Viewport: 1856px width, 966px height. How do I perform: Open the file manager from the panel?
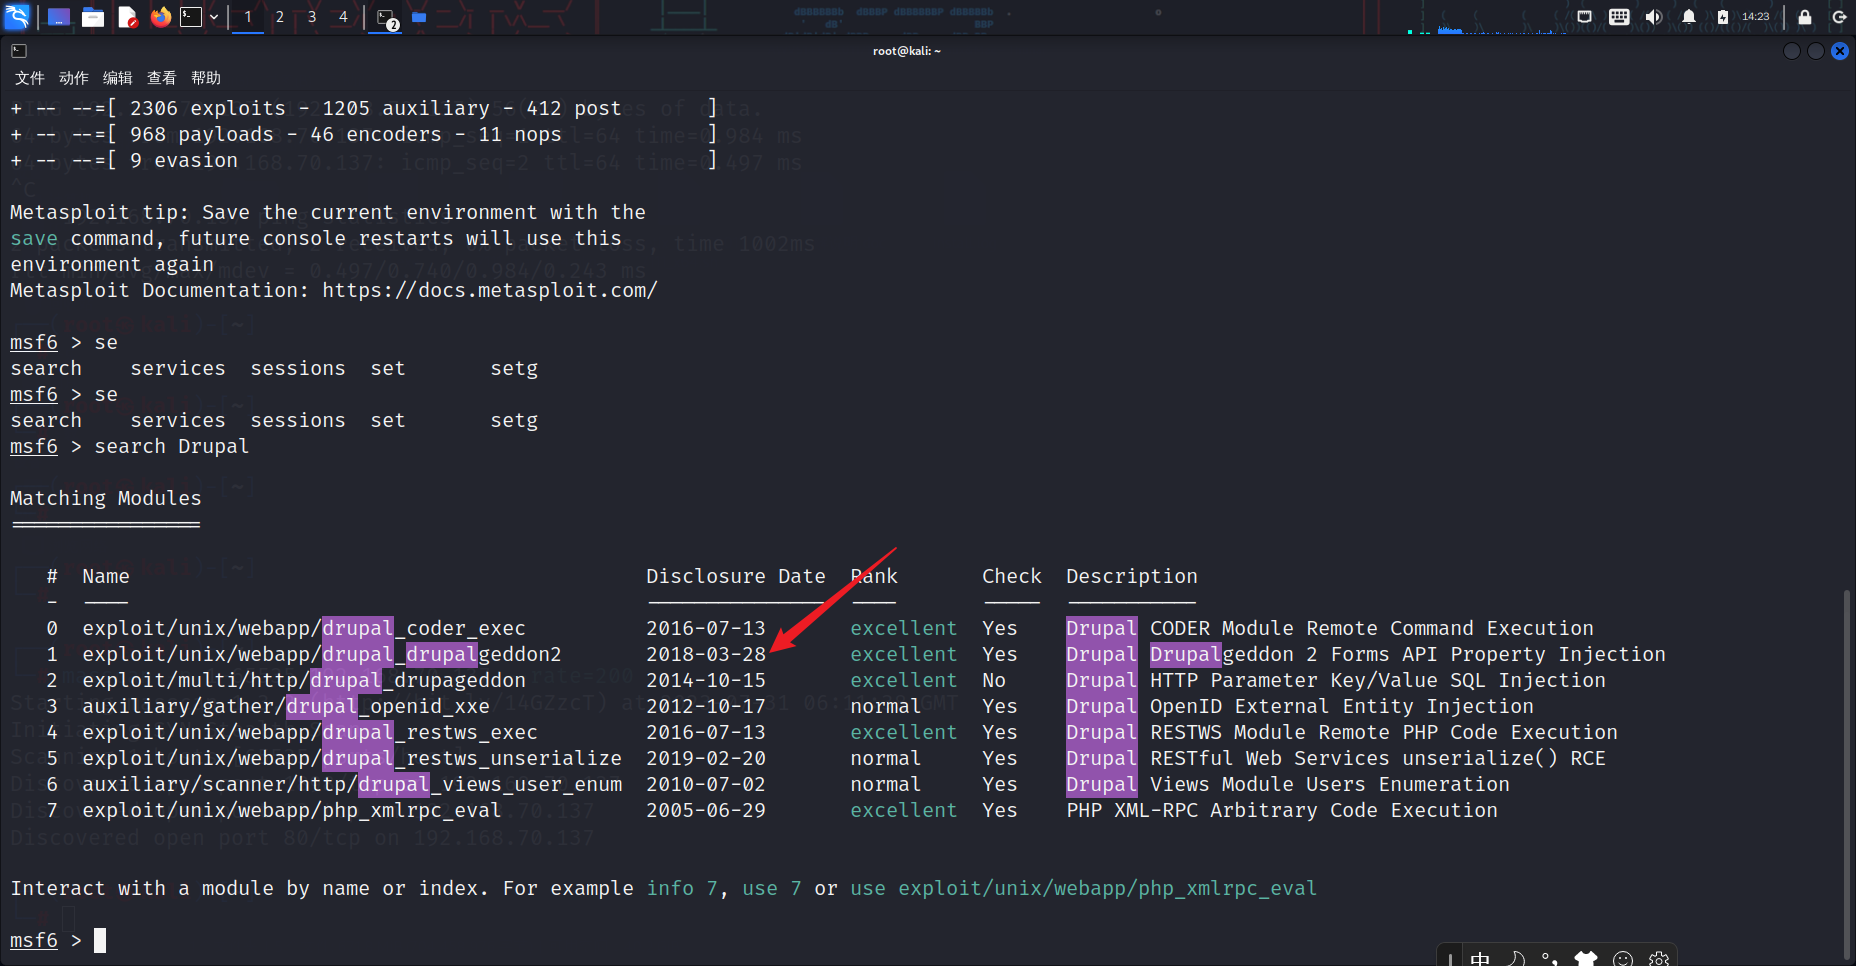click(x=93, y=17)
